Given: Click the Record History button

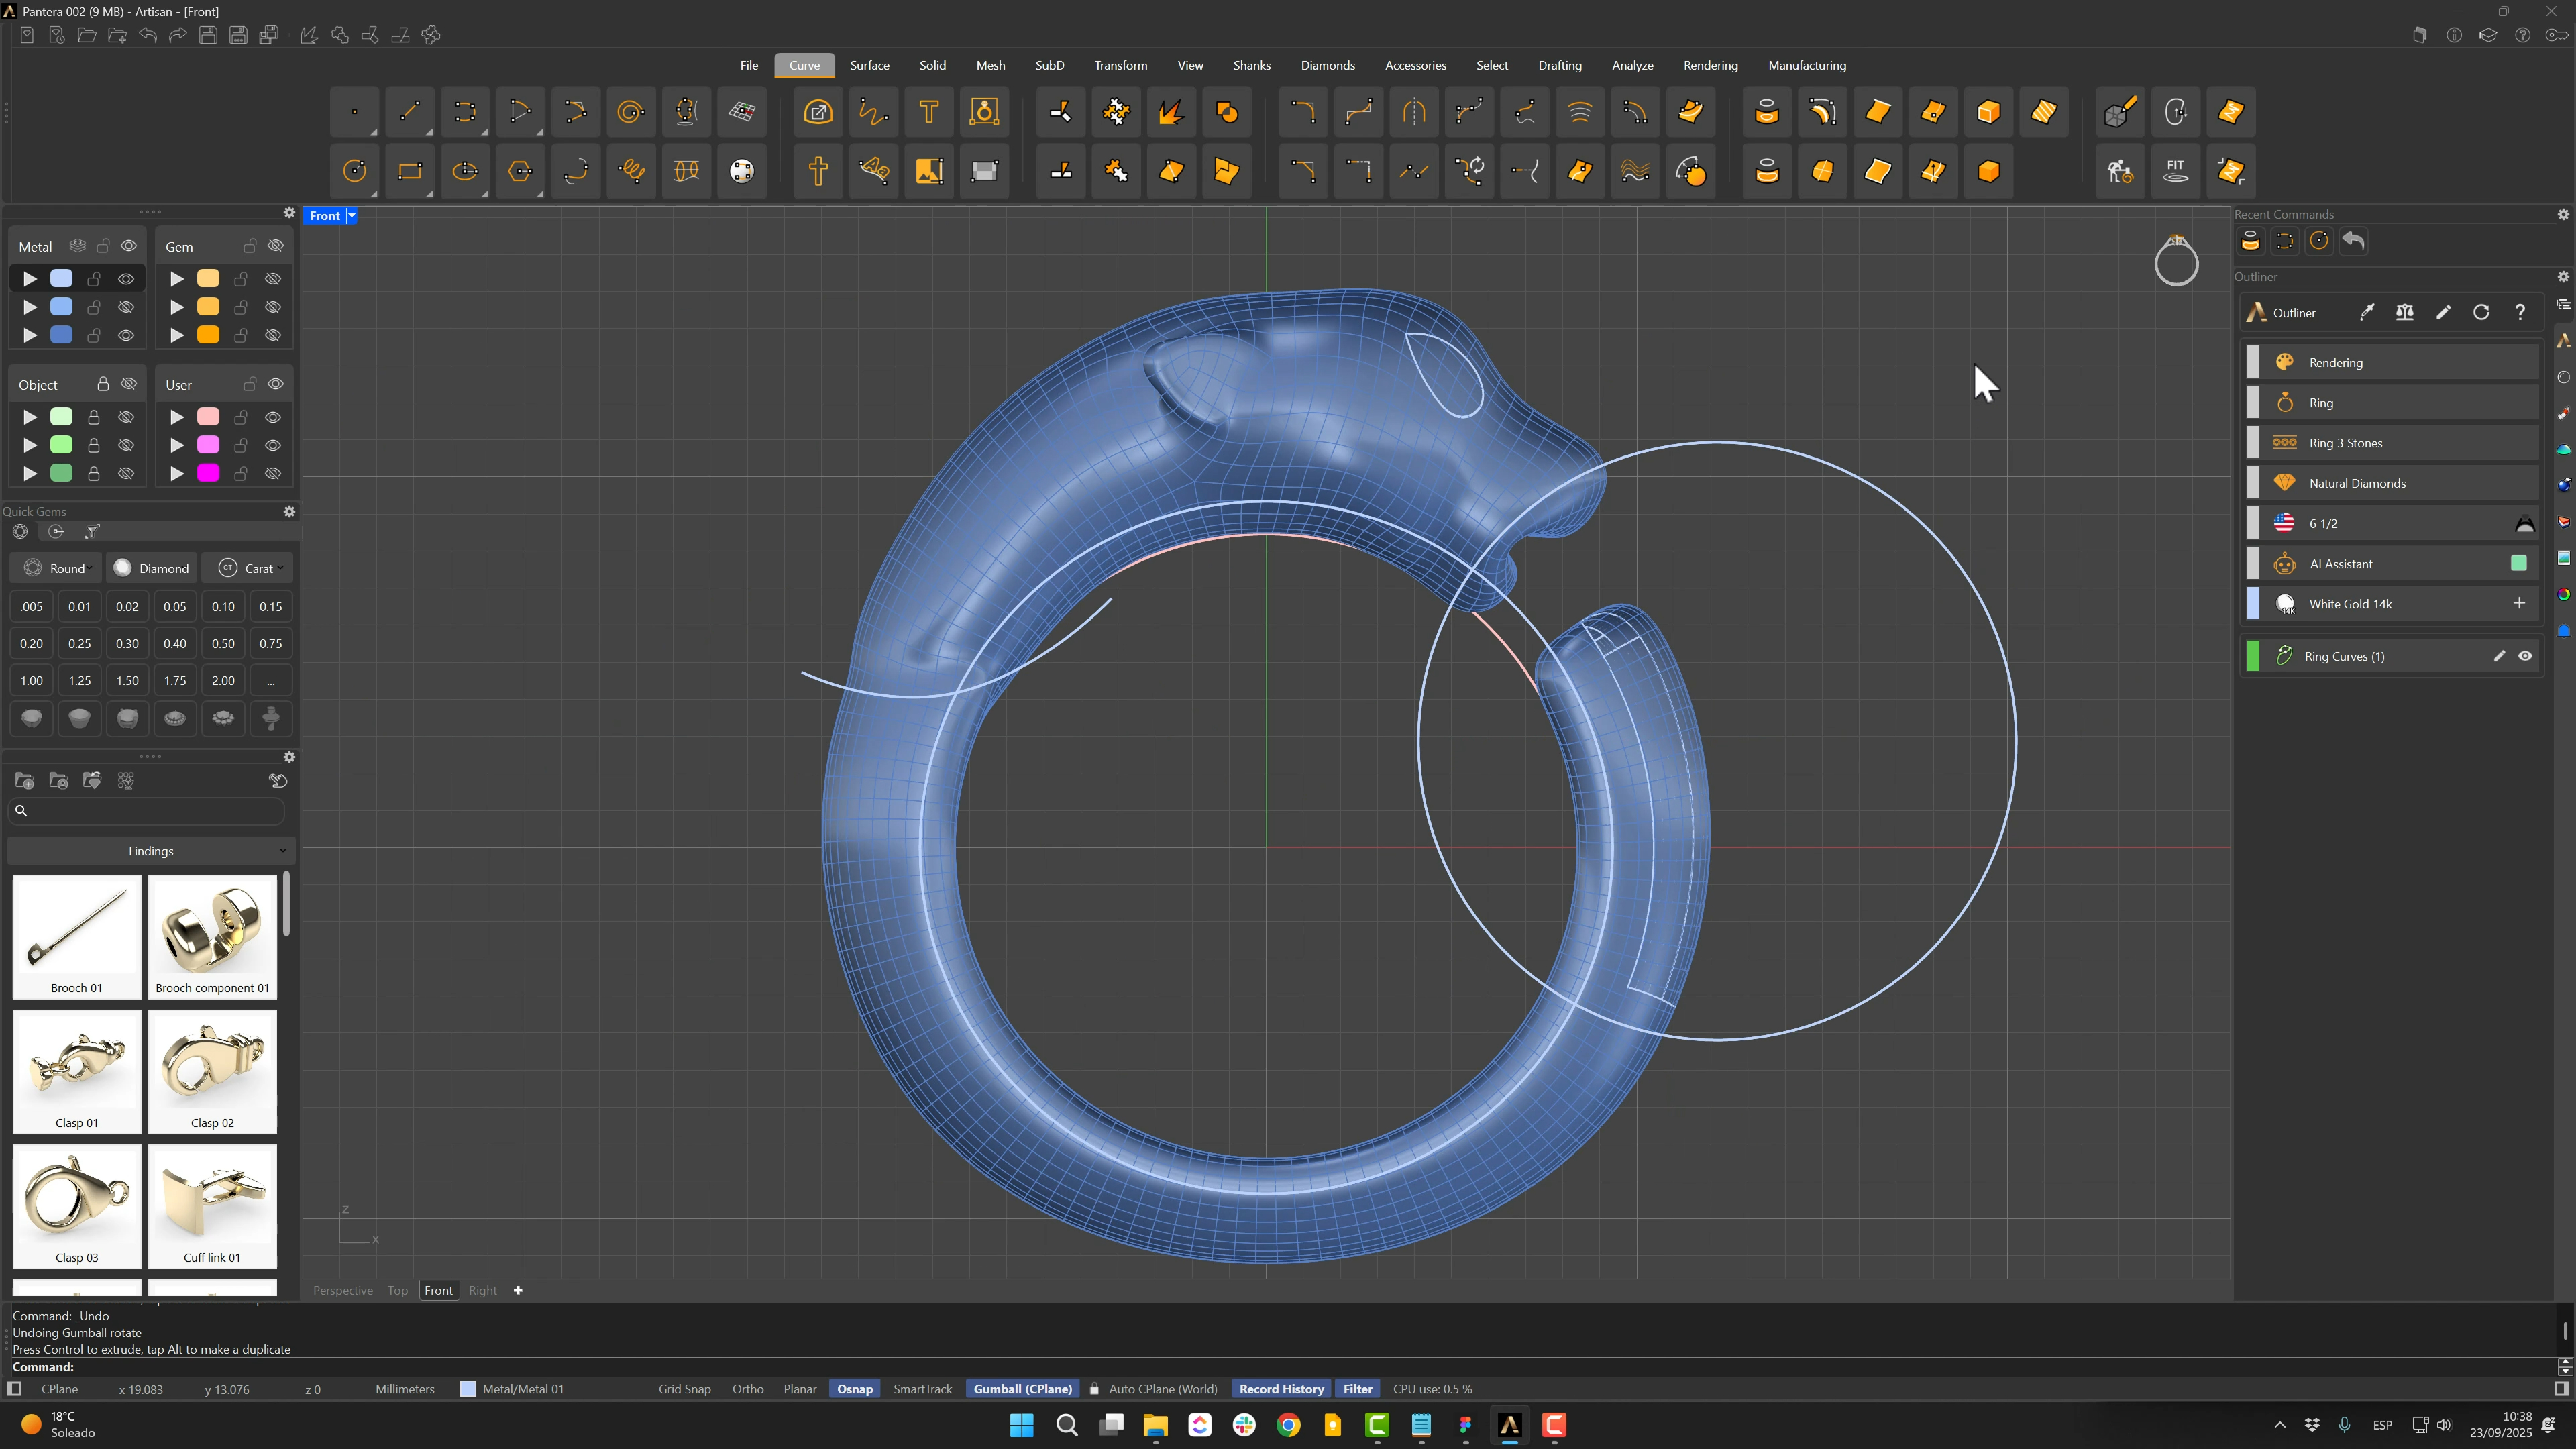Looking at the screenshot, I should 1281,1389.
